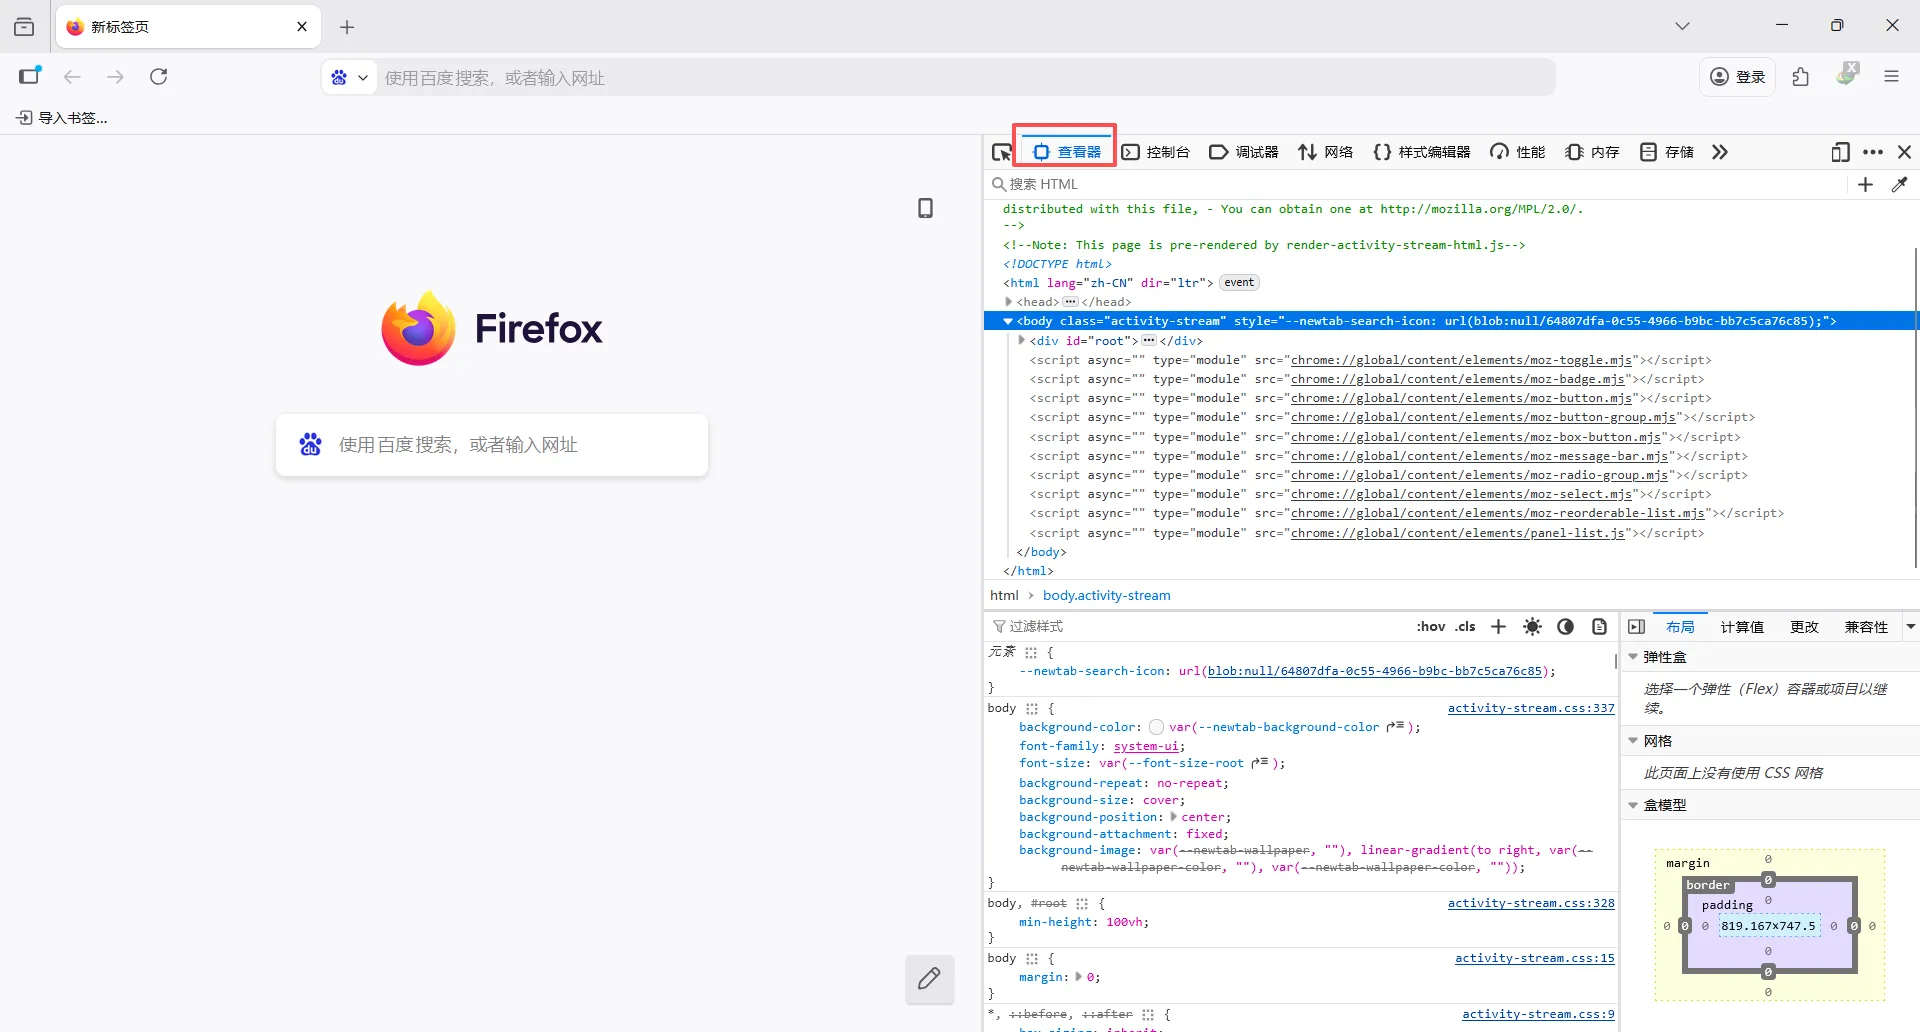
Task: Open the moz-toggle.mjs script link
Action: (1461, 360)
